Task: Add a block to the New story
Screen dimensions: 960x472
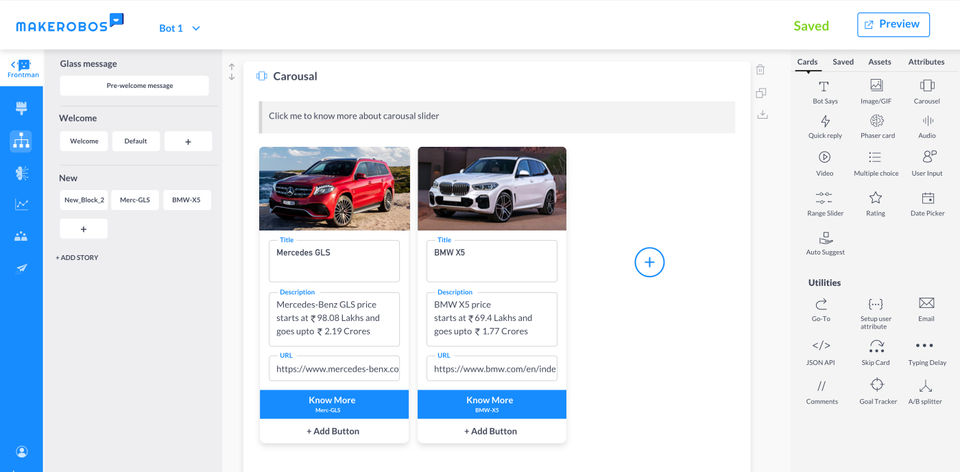Action: tap(84, 228)
